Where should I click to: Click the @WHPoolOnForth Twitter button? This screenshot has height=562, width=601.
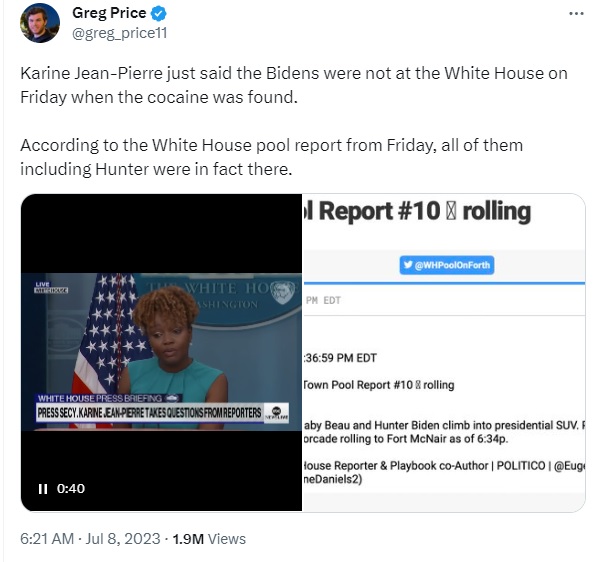pos(447,265)
